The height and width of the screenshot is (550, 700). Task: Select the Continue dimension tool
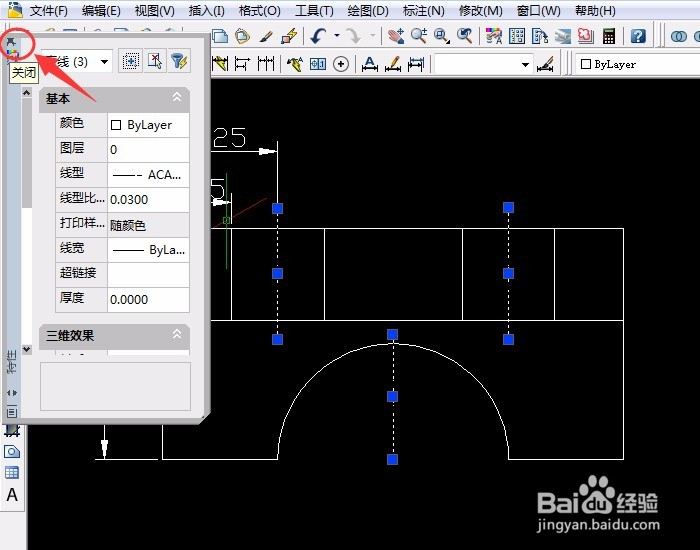pos(266,64)
